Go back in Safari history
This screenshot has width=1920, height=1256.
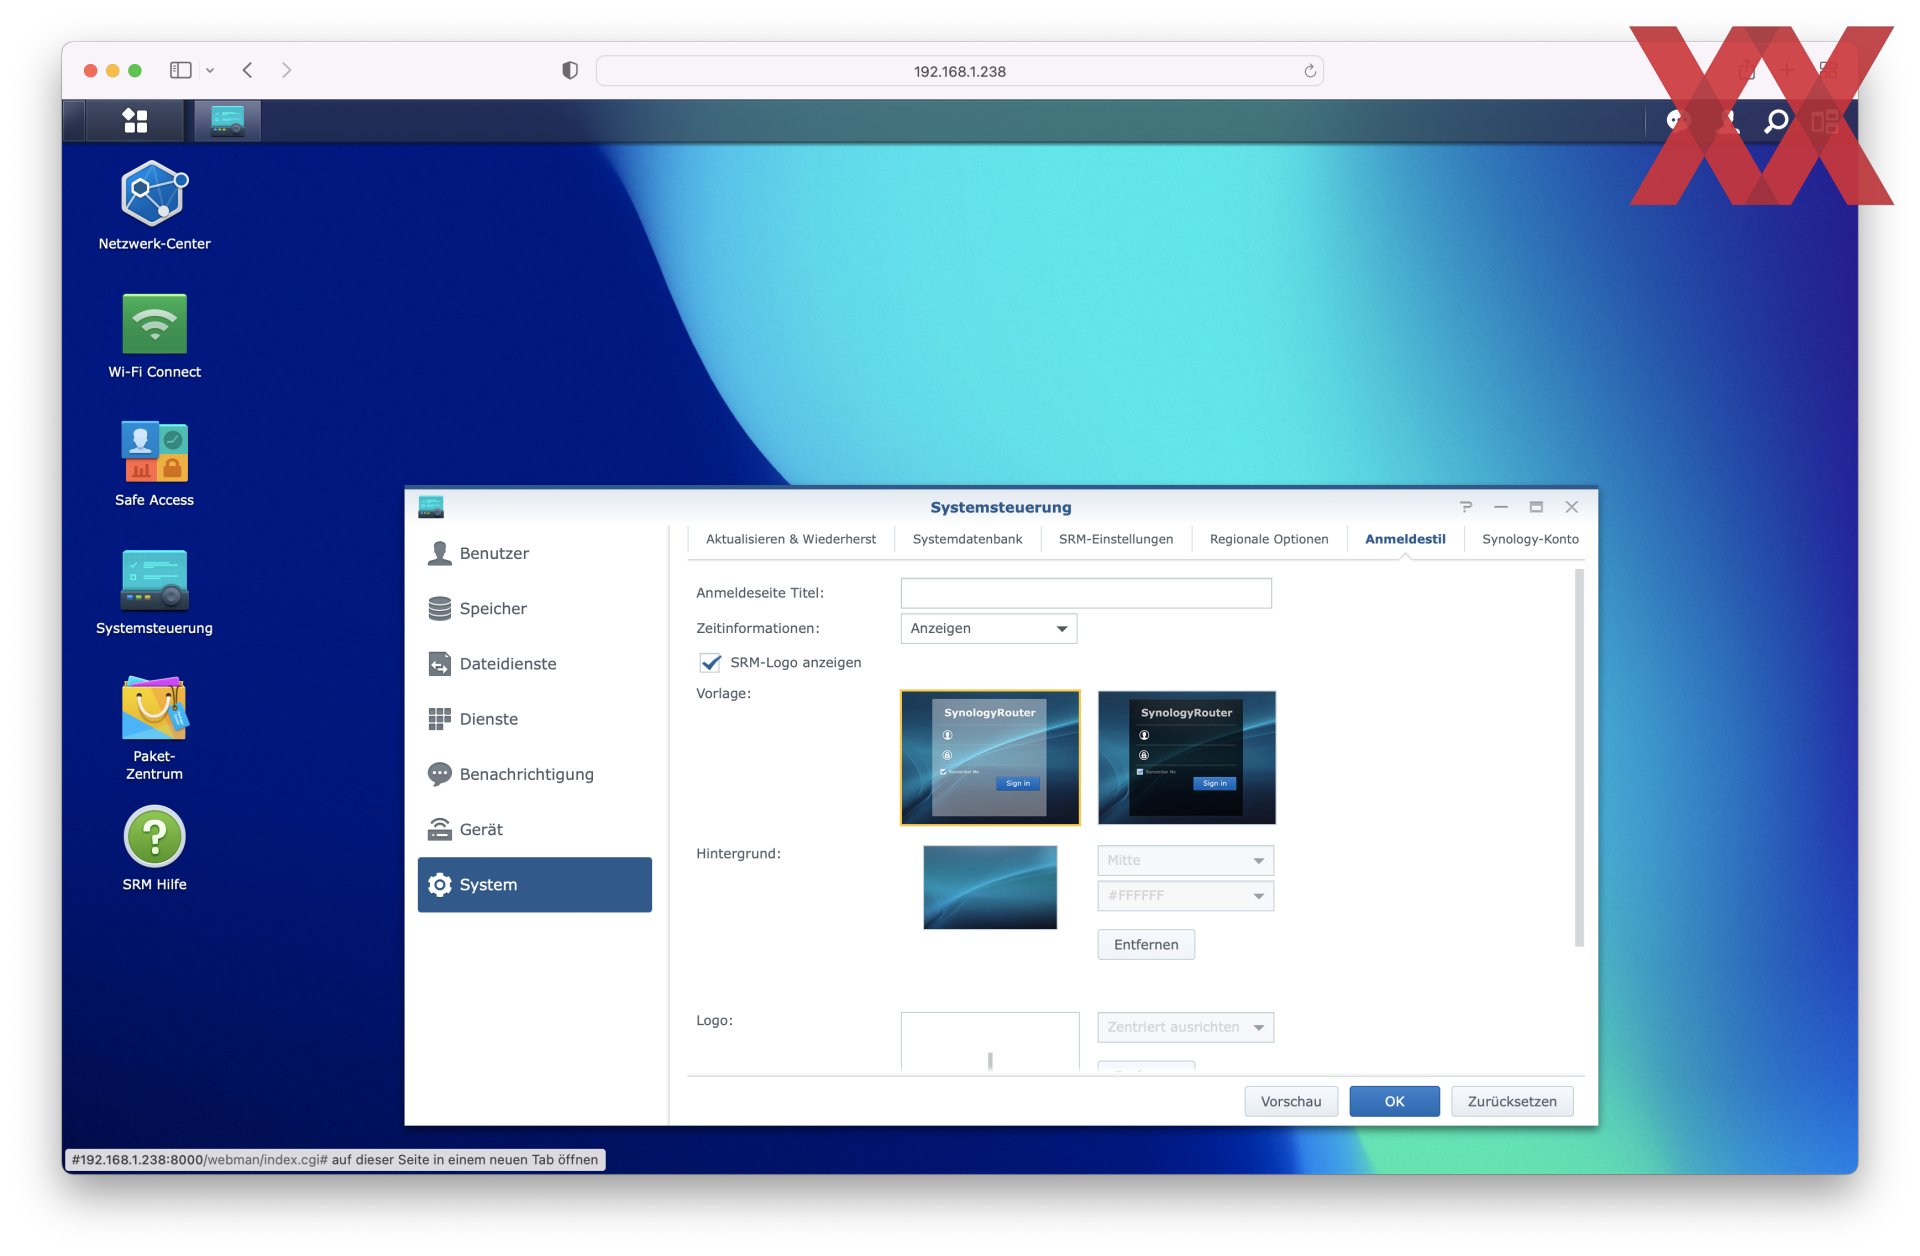click(x=247, y=70)
